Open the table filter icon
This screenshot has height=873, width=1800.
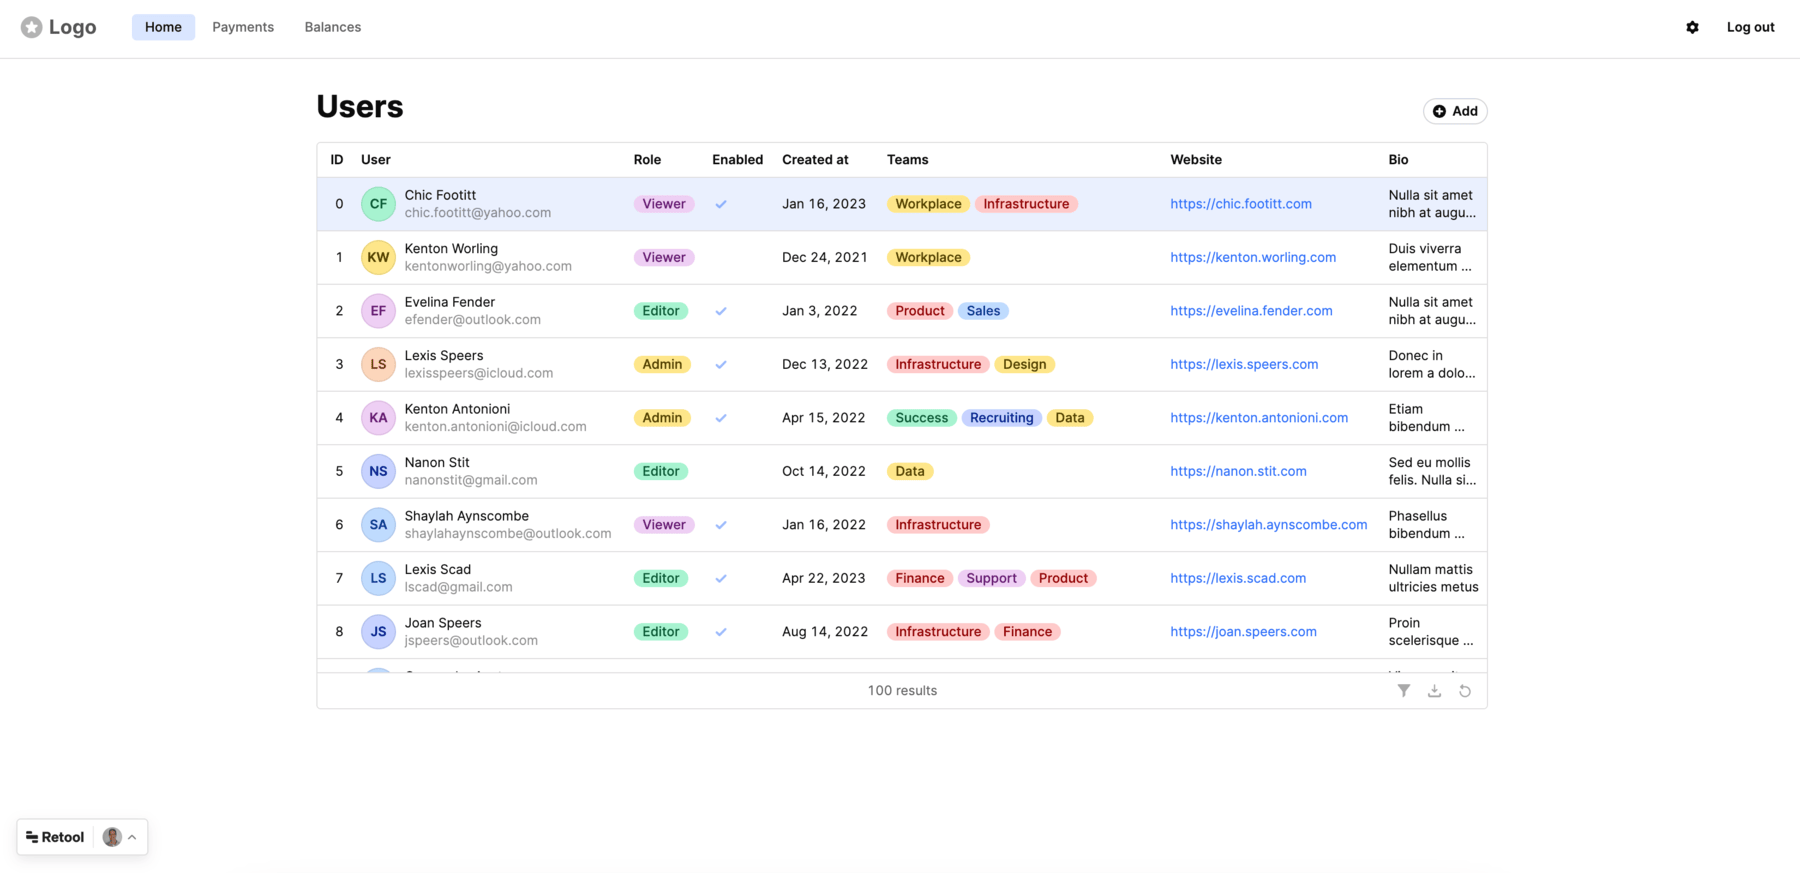click(x=1404, y=691)
